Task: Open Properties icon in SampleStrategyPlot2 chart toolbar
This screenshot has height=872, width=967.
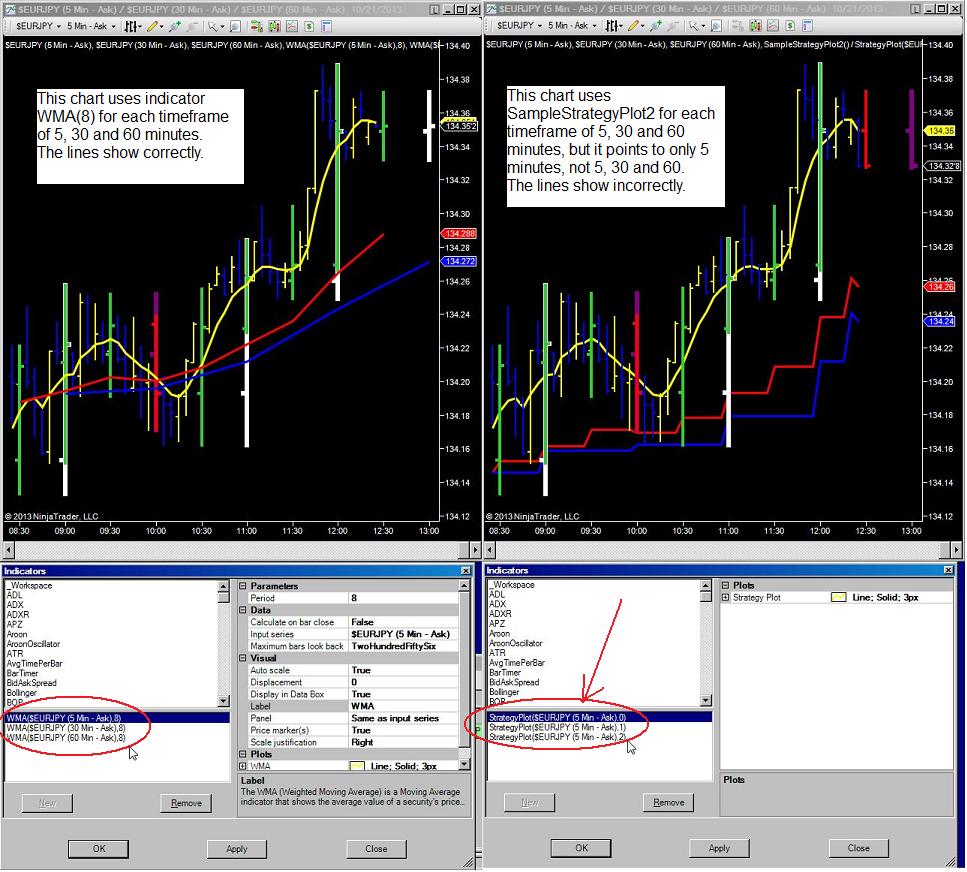Action: tap(807, 26)
